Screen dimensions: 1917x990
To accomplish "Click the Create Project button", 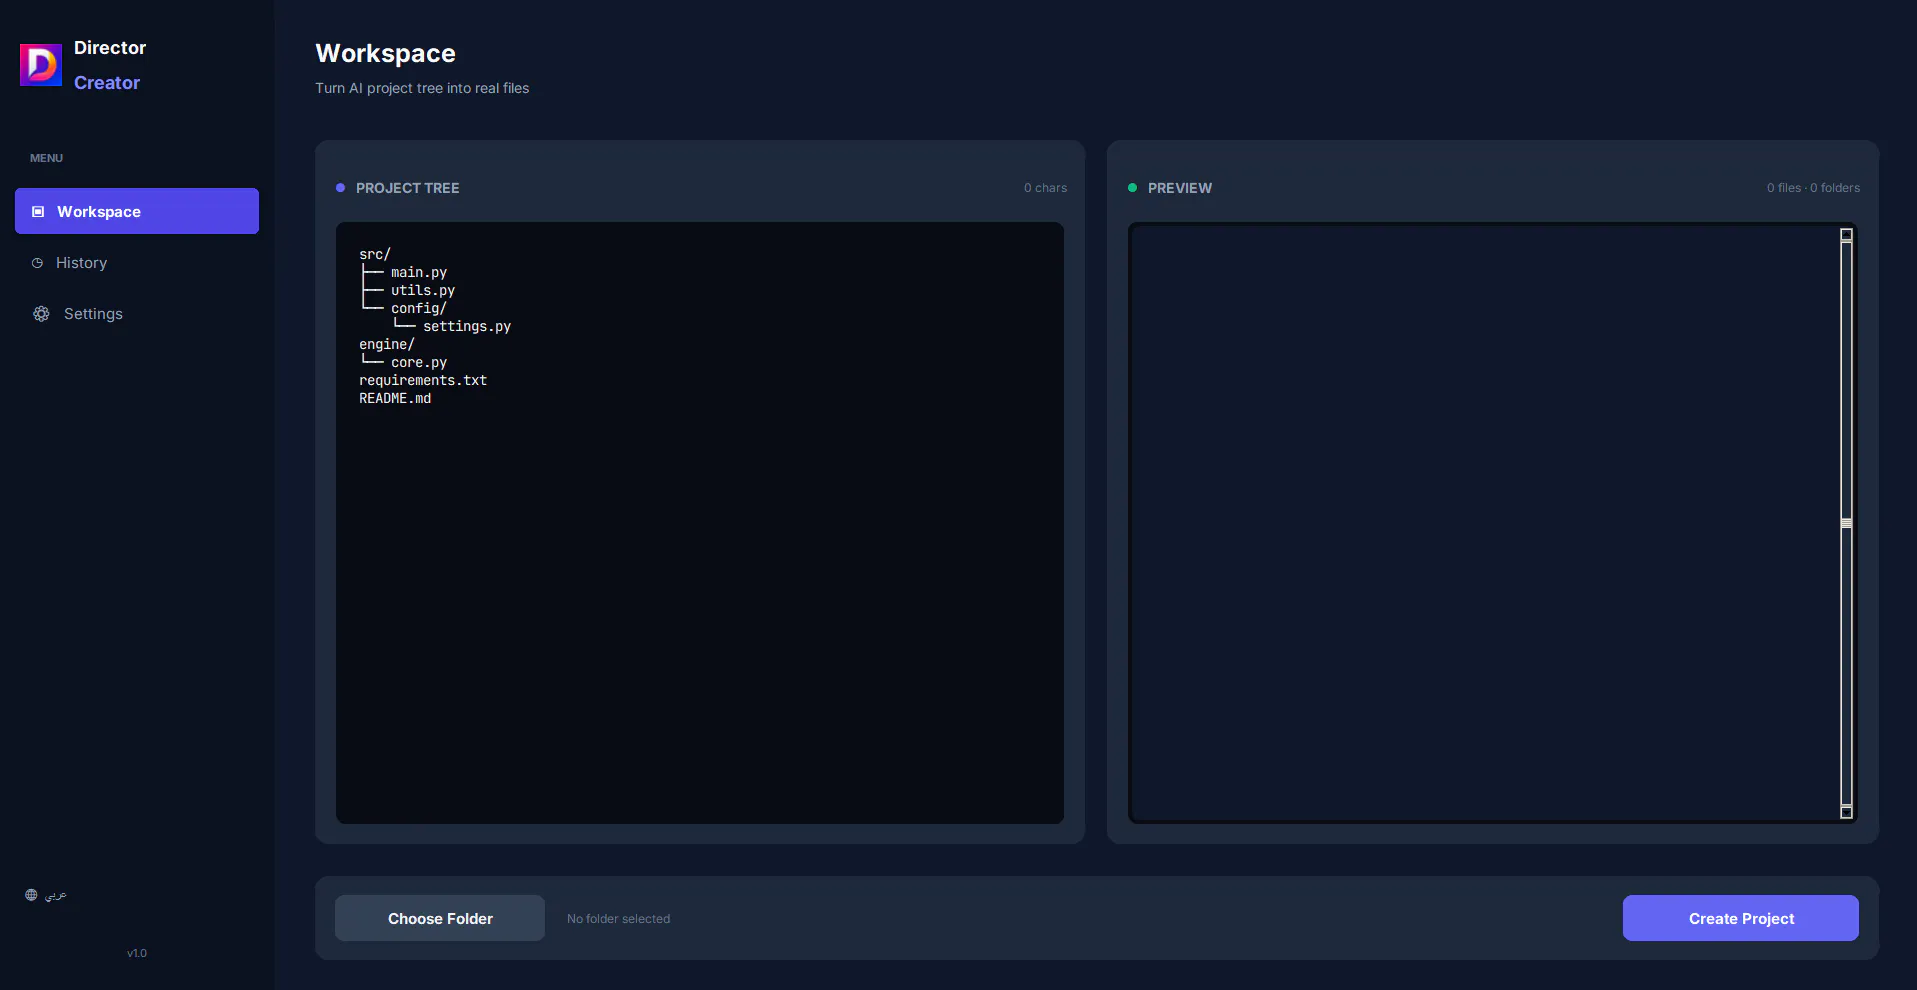I will tap(1740, 918).
